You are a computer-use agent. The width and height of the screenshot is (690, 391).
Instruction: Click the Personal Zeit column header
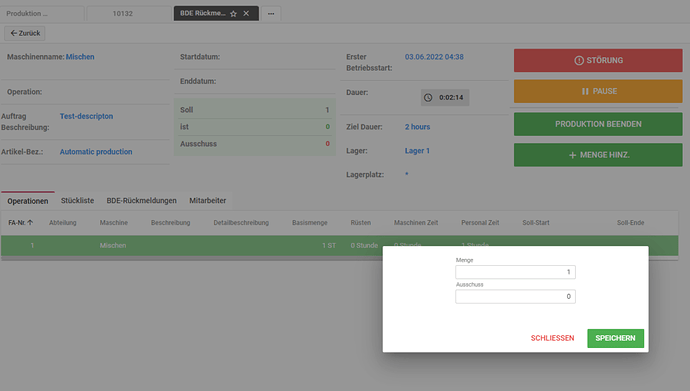(x=480, y=223)
